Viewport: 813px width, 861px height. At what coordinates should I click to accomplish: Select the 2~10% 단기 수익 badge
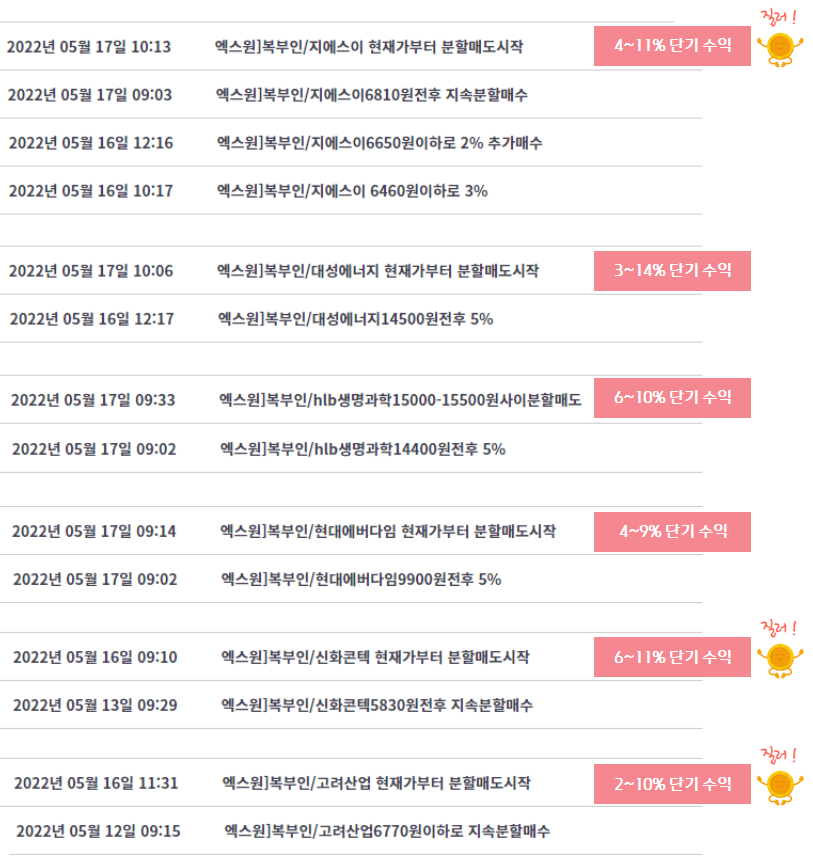tap(672, 784)
